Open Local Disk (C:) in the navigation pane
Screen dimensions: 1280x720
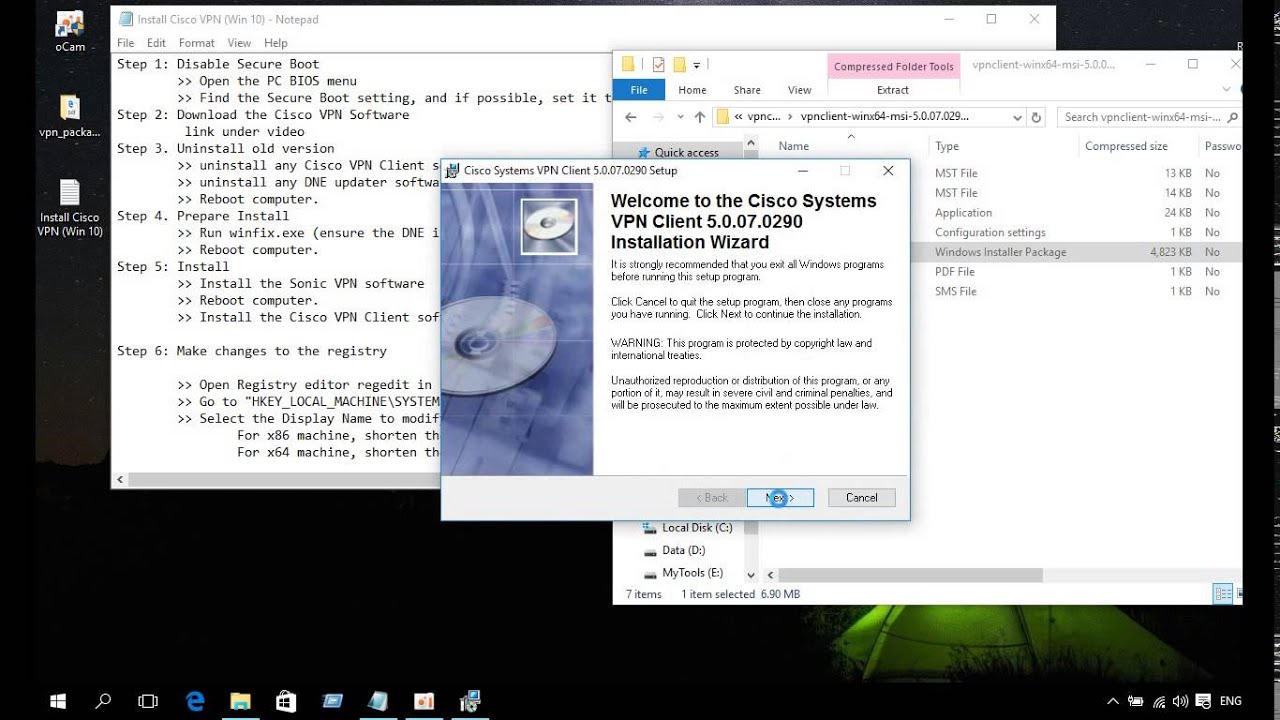[x=688, y=527]
